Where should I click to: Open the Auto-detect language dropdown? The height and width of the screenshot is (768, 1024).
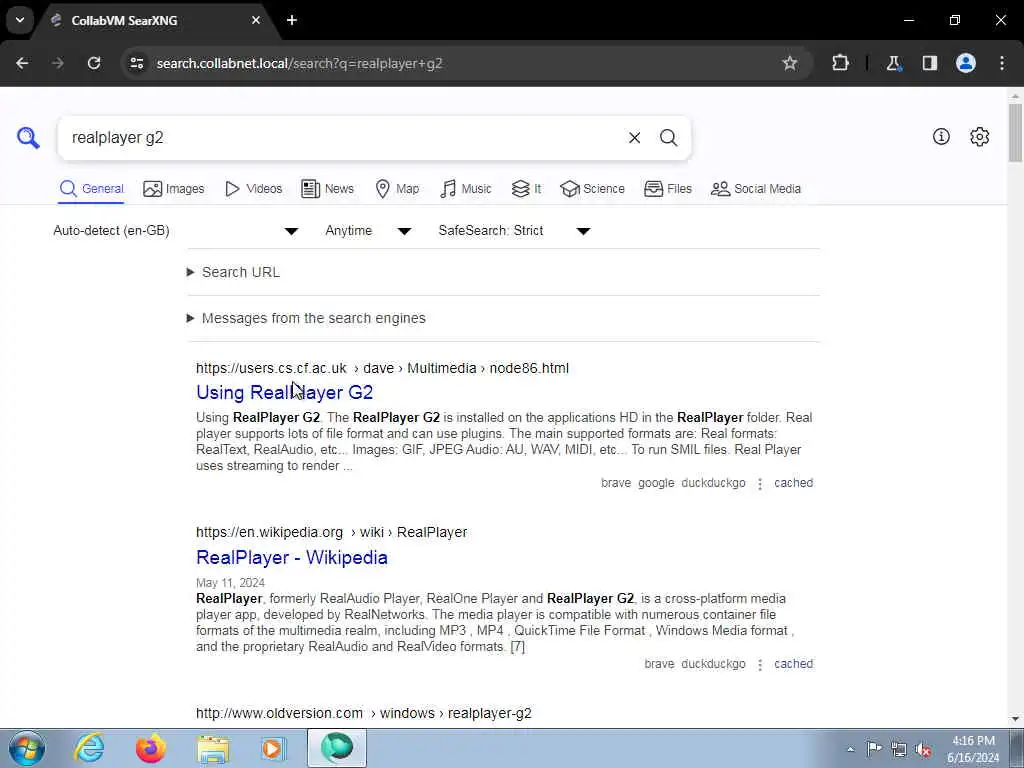pyautogui.click(x=176, y=231)
